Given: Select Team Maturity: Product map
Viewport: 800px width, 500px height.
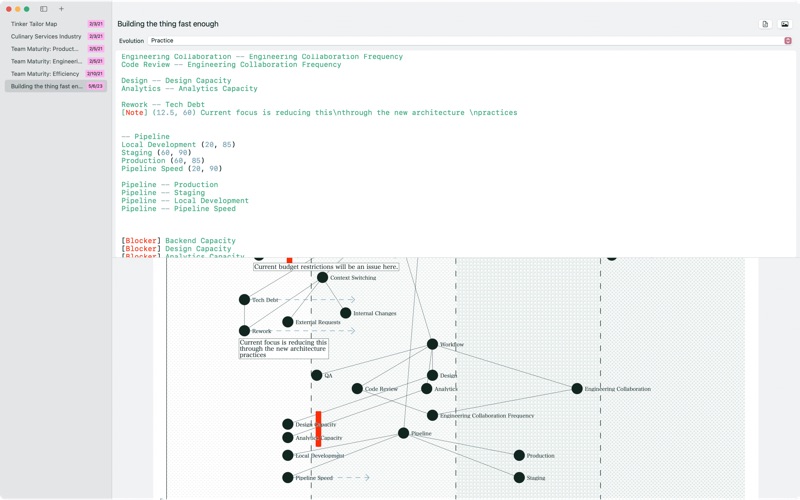Looking at the screenshot, I should tap(56, 49).
